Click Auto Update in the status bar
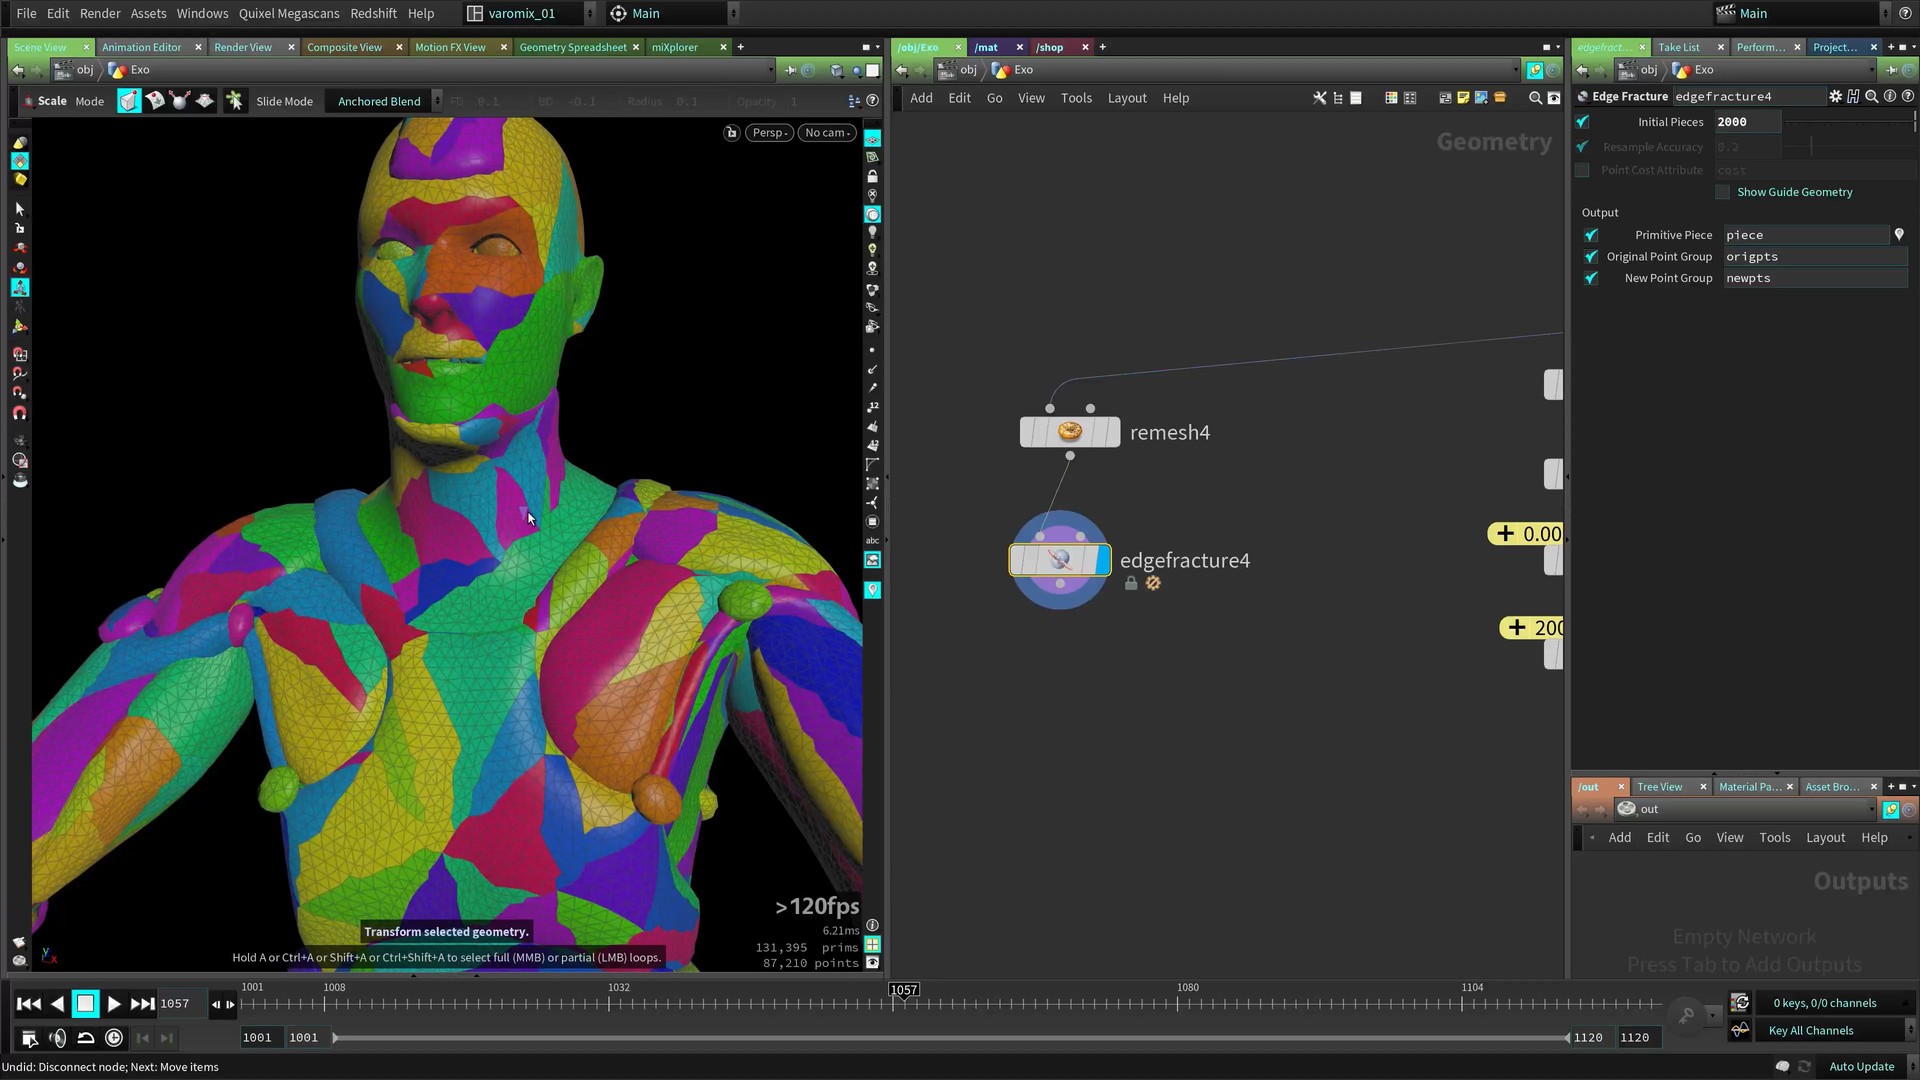 [x=1861, y=1067]
